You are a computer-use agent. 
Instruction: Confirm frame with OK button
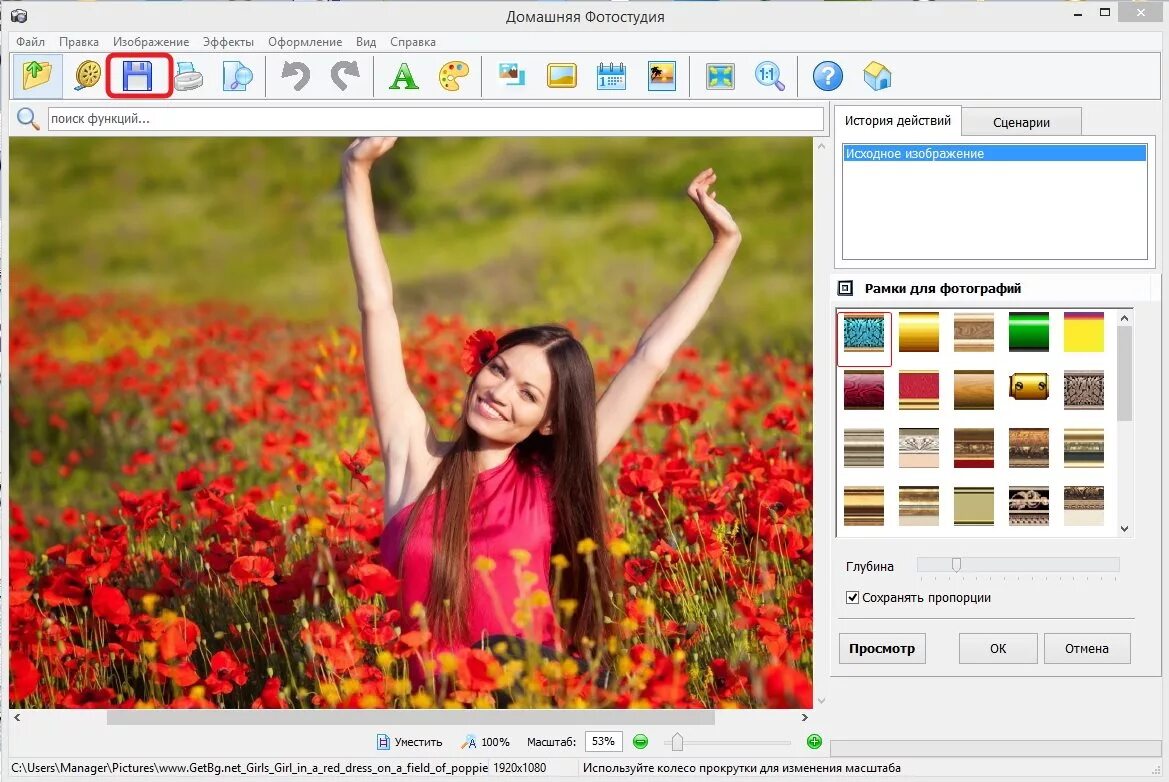click(998, 649)
